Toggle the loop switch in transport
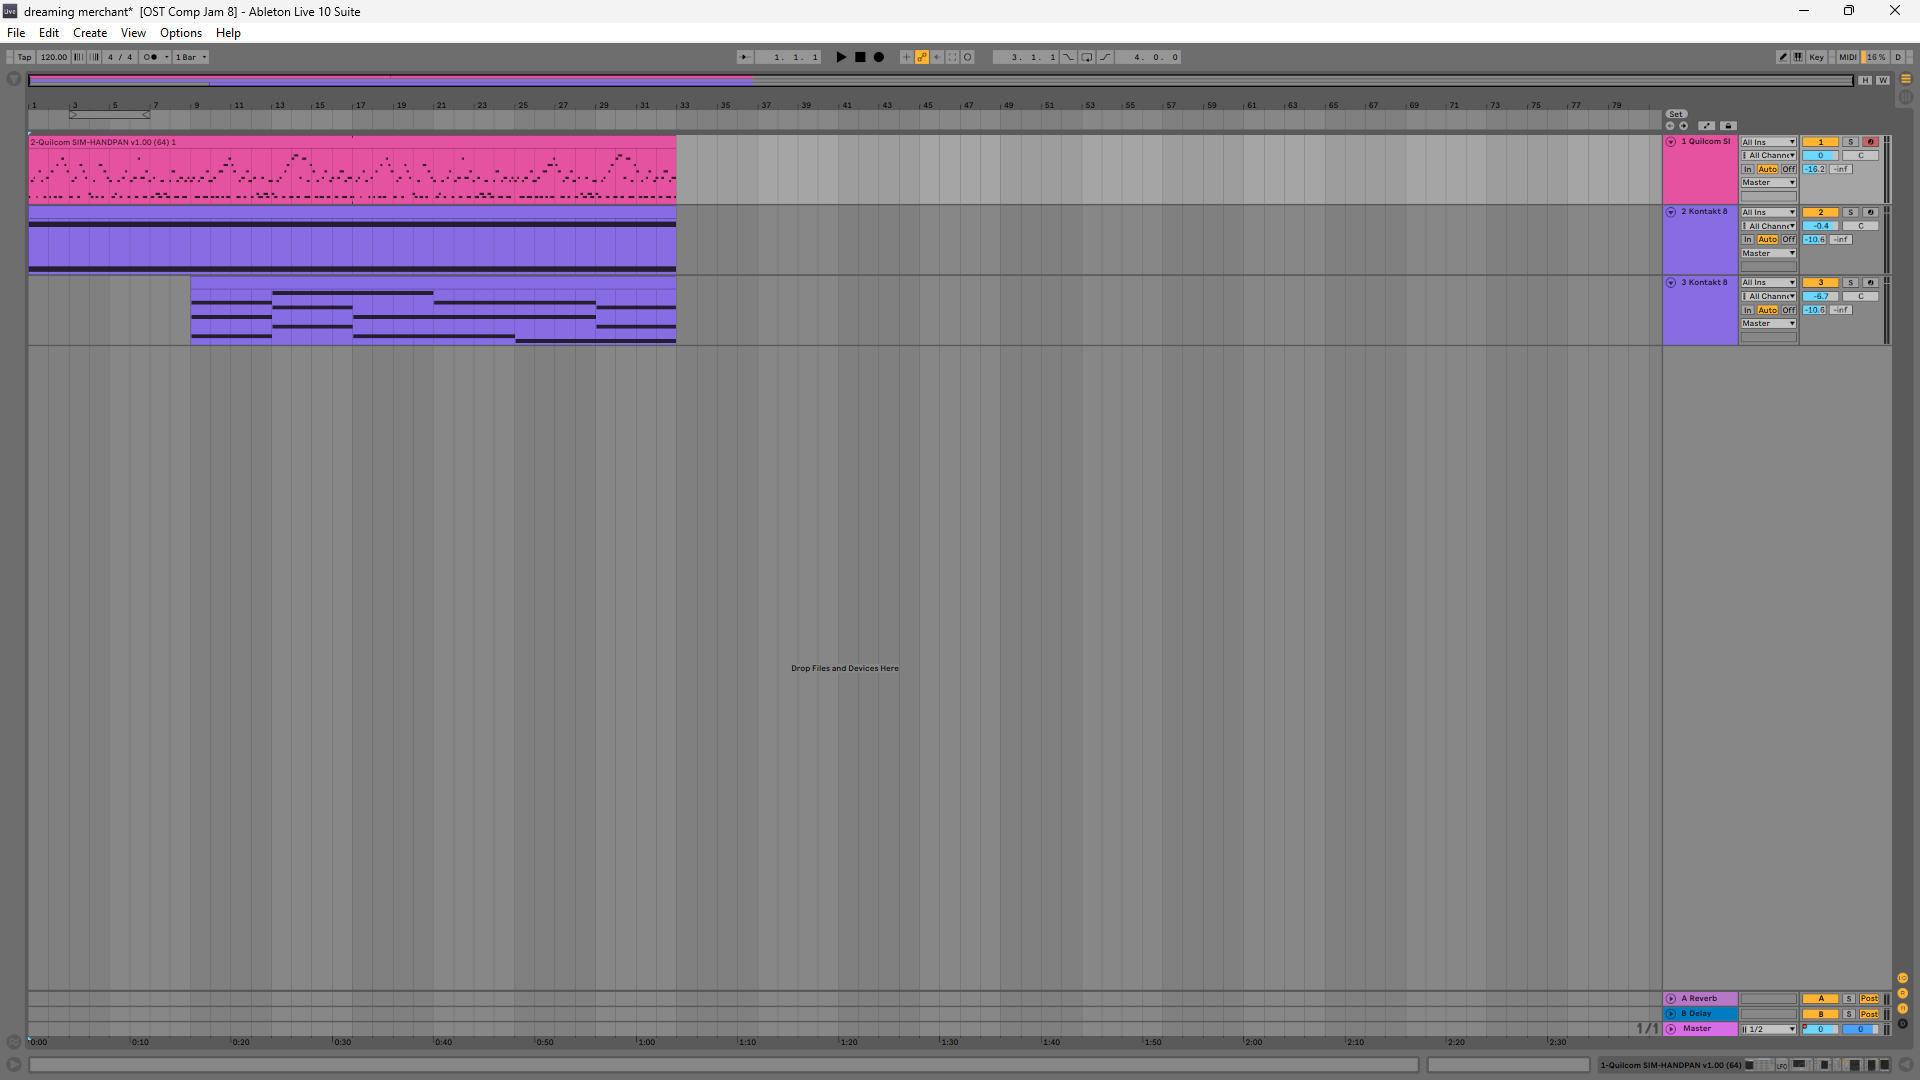Screen dimensions: 1920x1080 tap(1087, 57)
